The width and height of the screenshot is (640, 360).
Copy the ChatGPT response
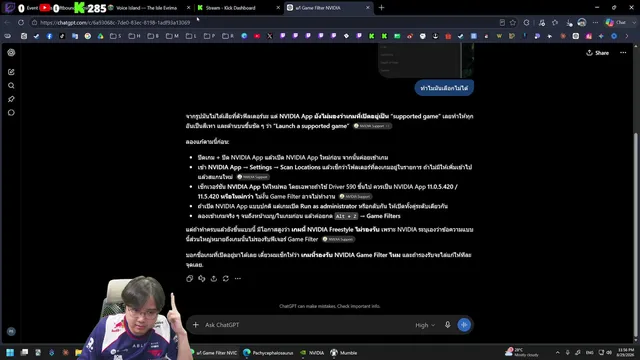(189, 278)
